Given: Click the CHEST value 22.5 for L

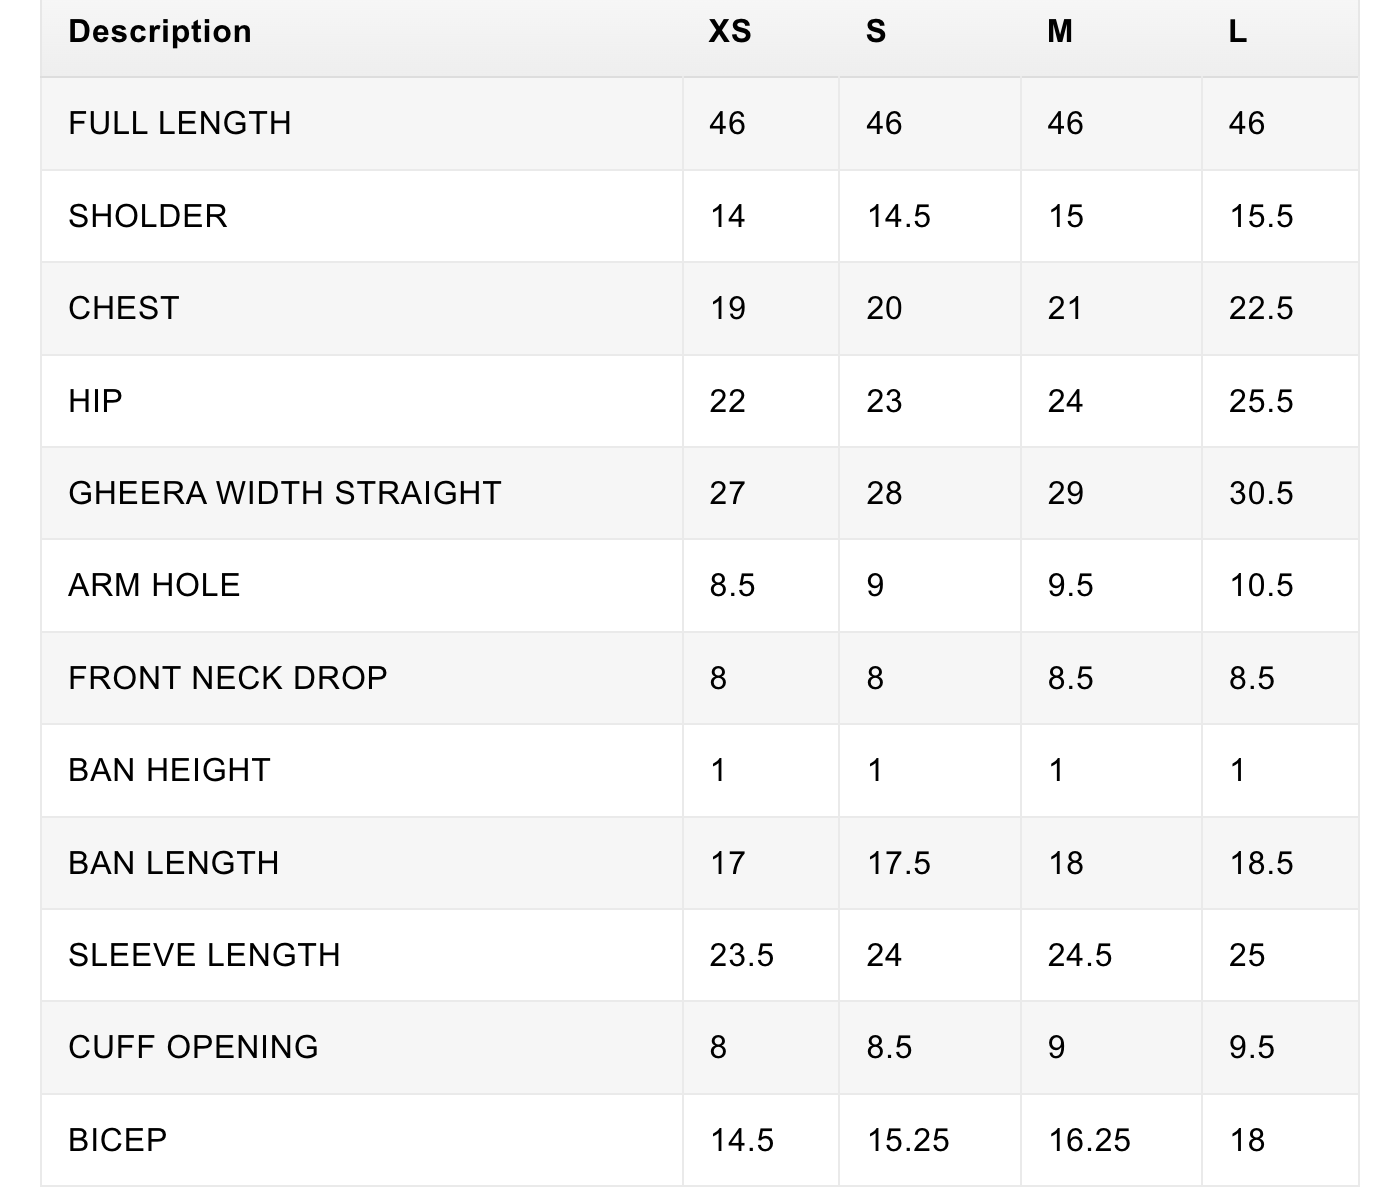Looking at the screenshot, I should point(1261,308).
